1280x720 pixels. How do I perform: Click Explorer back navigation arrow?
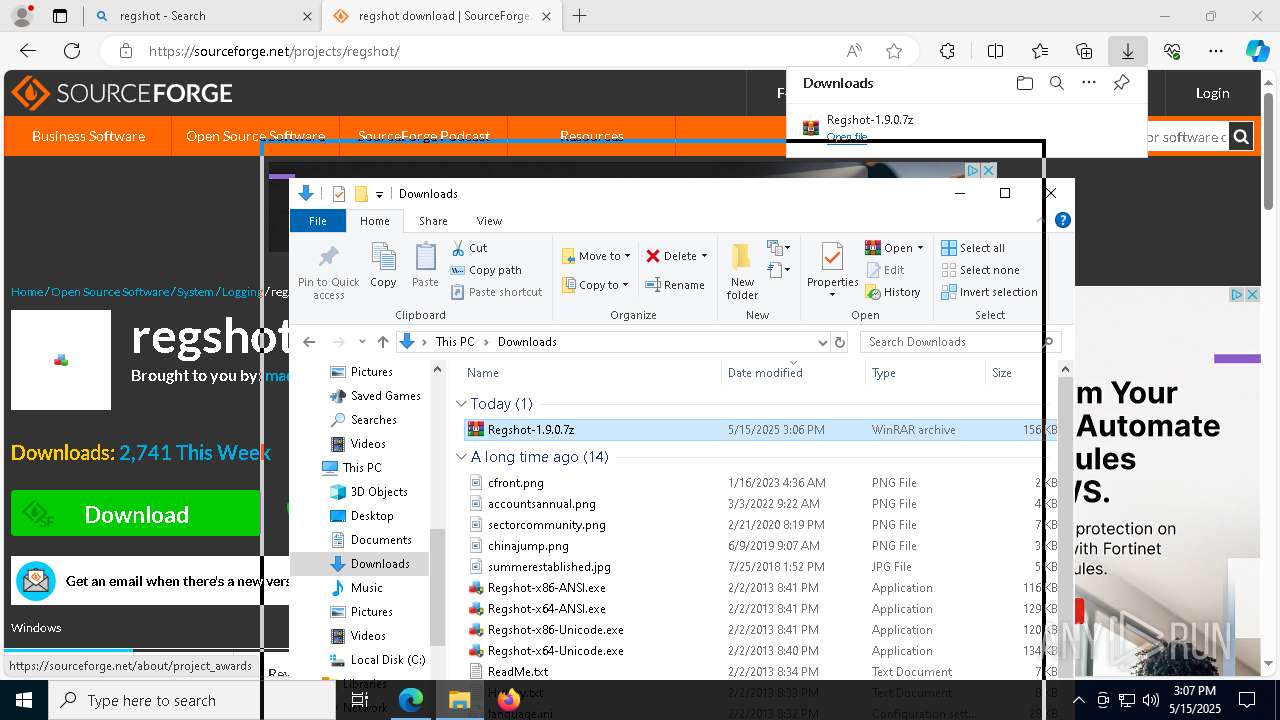(309, 342)
